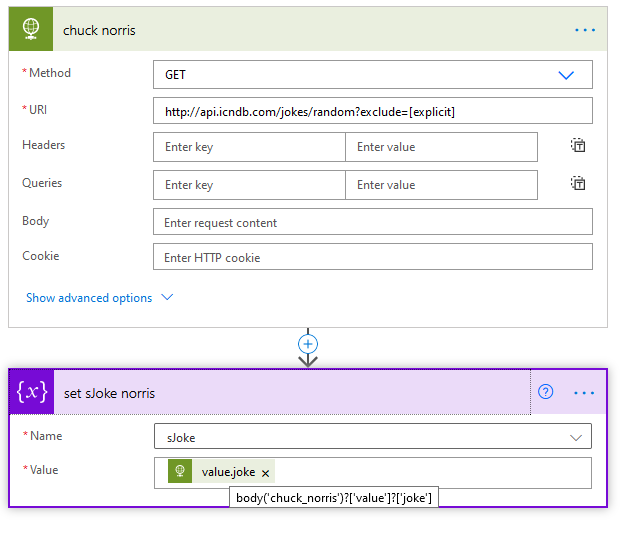The width and height of the screenshot is (621, 537).
Task: Open the chuck norris action ellipsis menu
Action: [585, 30]
